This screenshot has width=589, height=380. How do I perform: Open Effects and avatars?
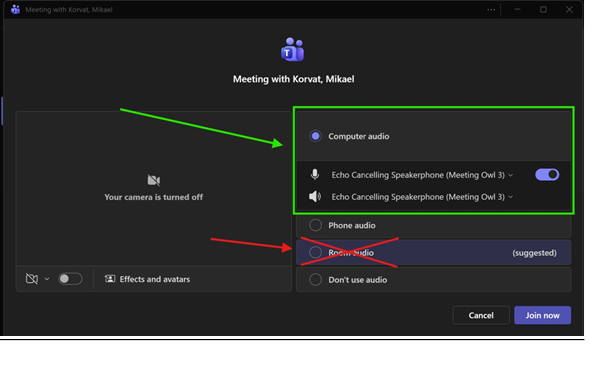pos(147,279)
